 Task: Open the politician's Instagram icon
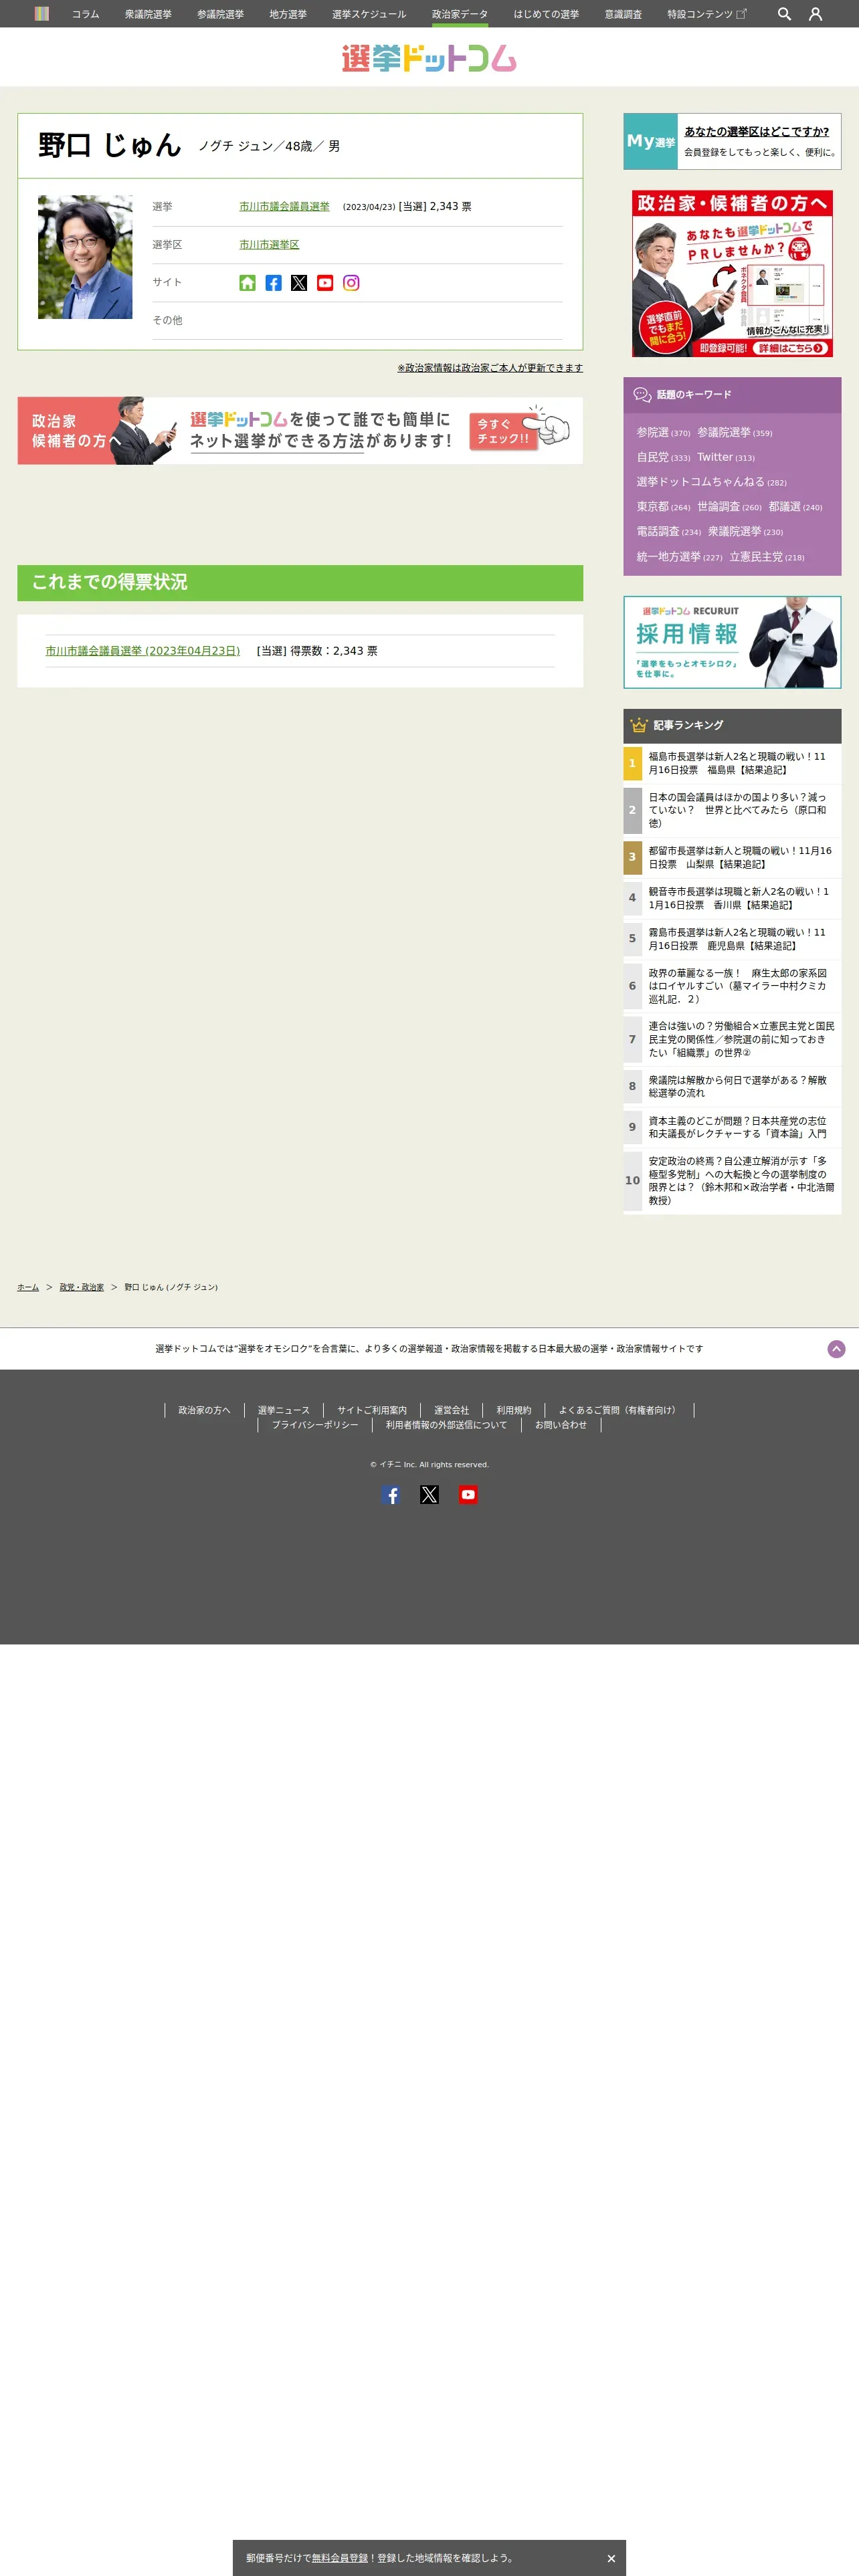click(351, 283)
